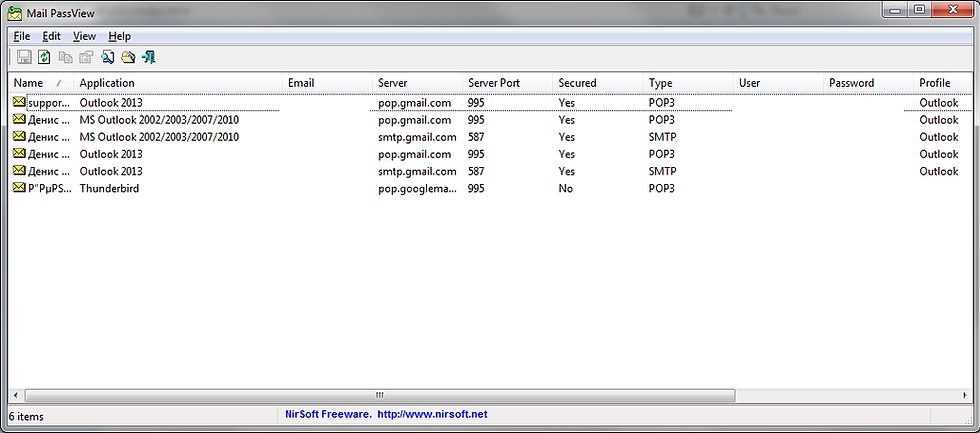This screenshot has width=980, height=433.
Task: Click the envelope icon of the suppor... row
Action: click(19, 102)
